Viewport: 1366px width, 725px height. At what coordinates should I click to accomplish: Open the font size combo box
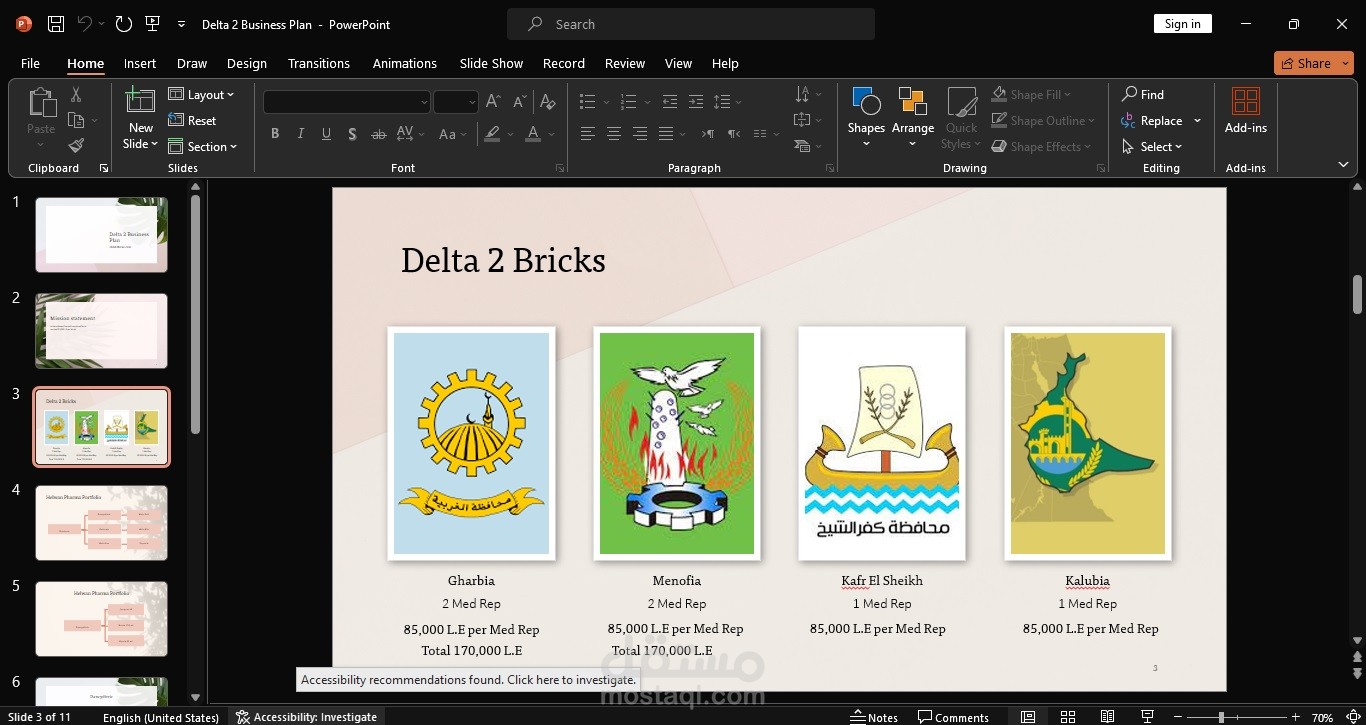tap(456, 101)
